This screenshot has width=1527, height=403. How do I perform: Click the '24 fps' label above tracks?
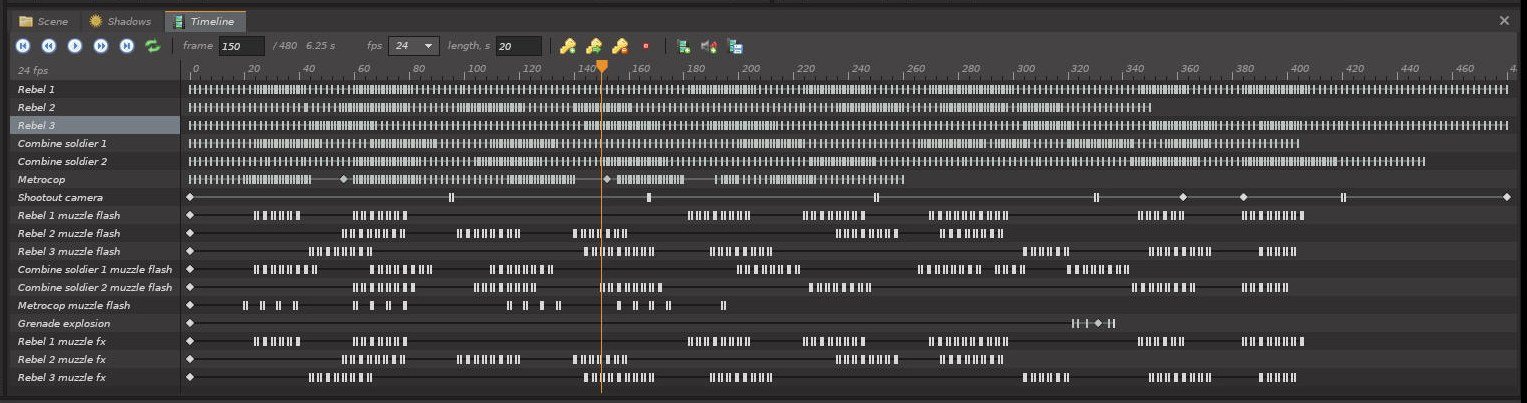click(x=32, y=71)
